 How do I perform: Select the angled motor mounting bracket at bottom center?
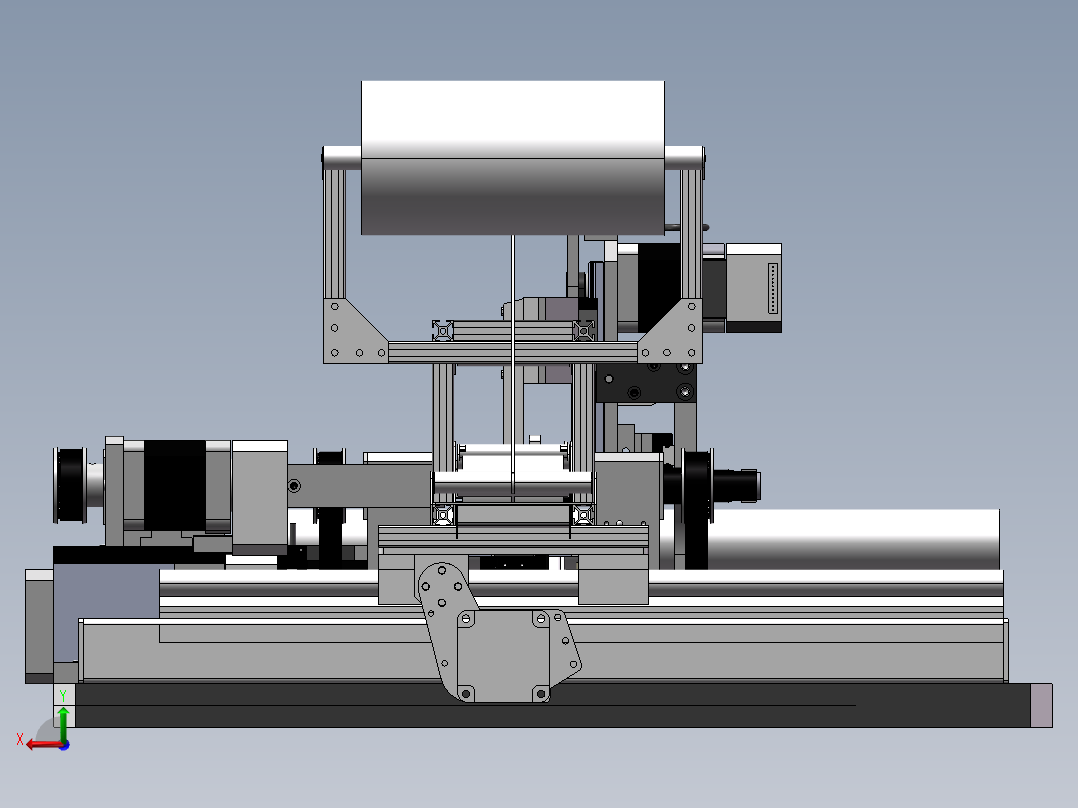[x=498, y=633]
